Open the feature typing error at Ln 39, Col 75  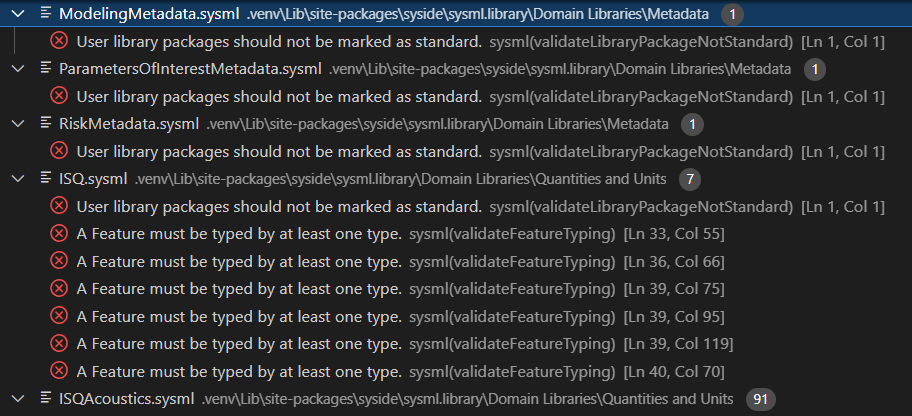coord(239,289)
